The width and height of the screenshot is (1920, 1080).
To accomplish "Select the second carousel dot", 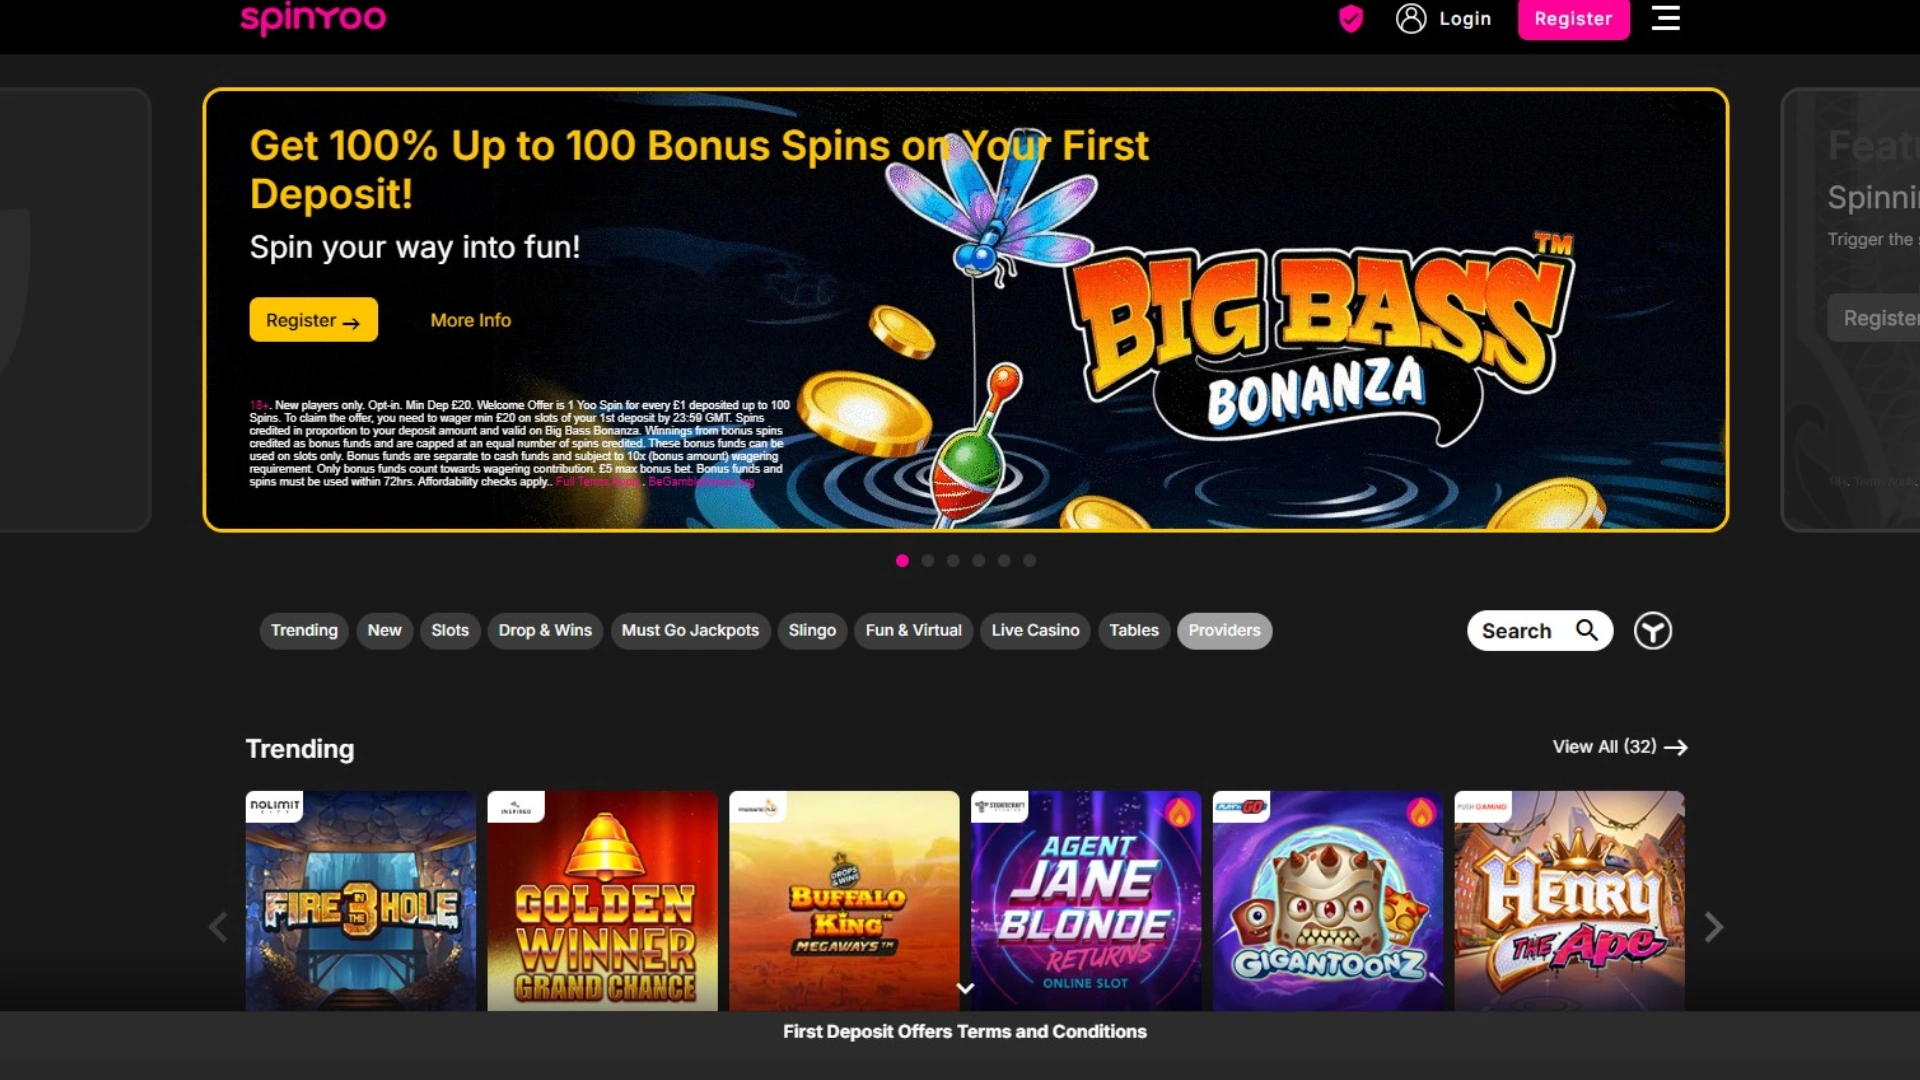I will coord(928,561).
